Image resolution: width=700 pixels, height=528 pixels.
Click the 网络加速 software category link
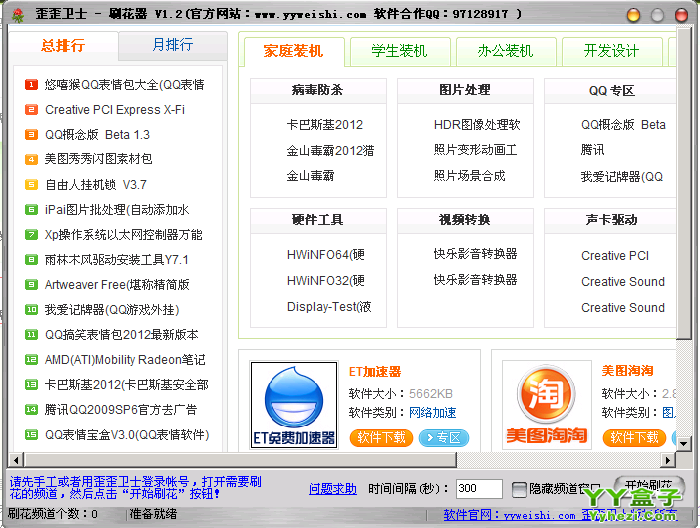pyautogui.click(x=432, y=412)
